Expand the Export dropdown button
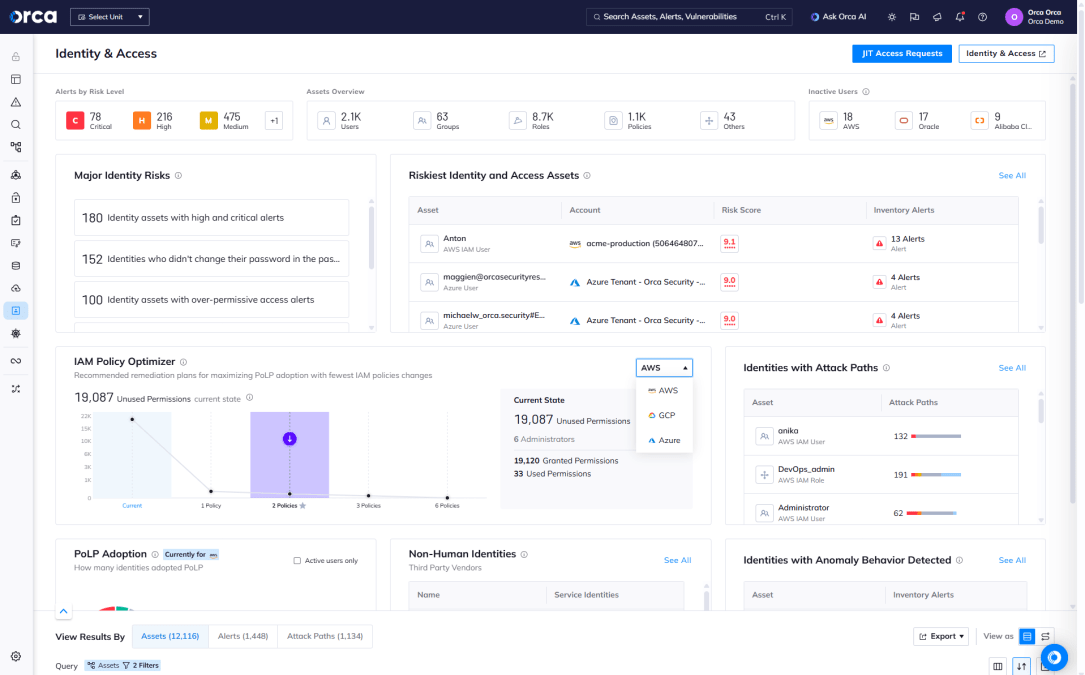This screenshot has width=1085, height=675. 941,636
